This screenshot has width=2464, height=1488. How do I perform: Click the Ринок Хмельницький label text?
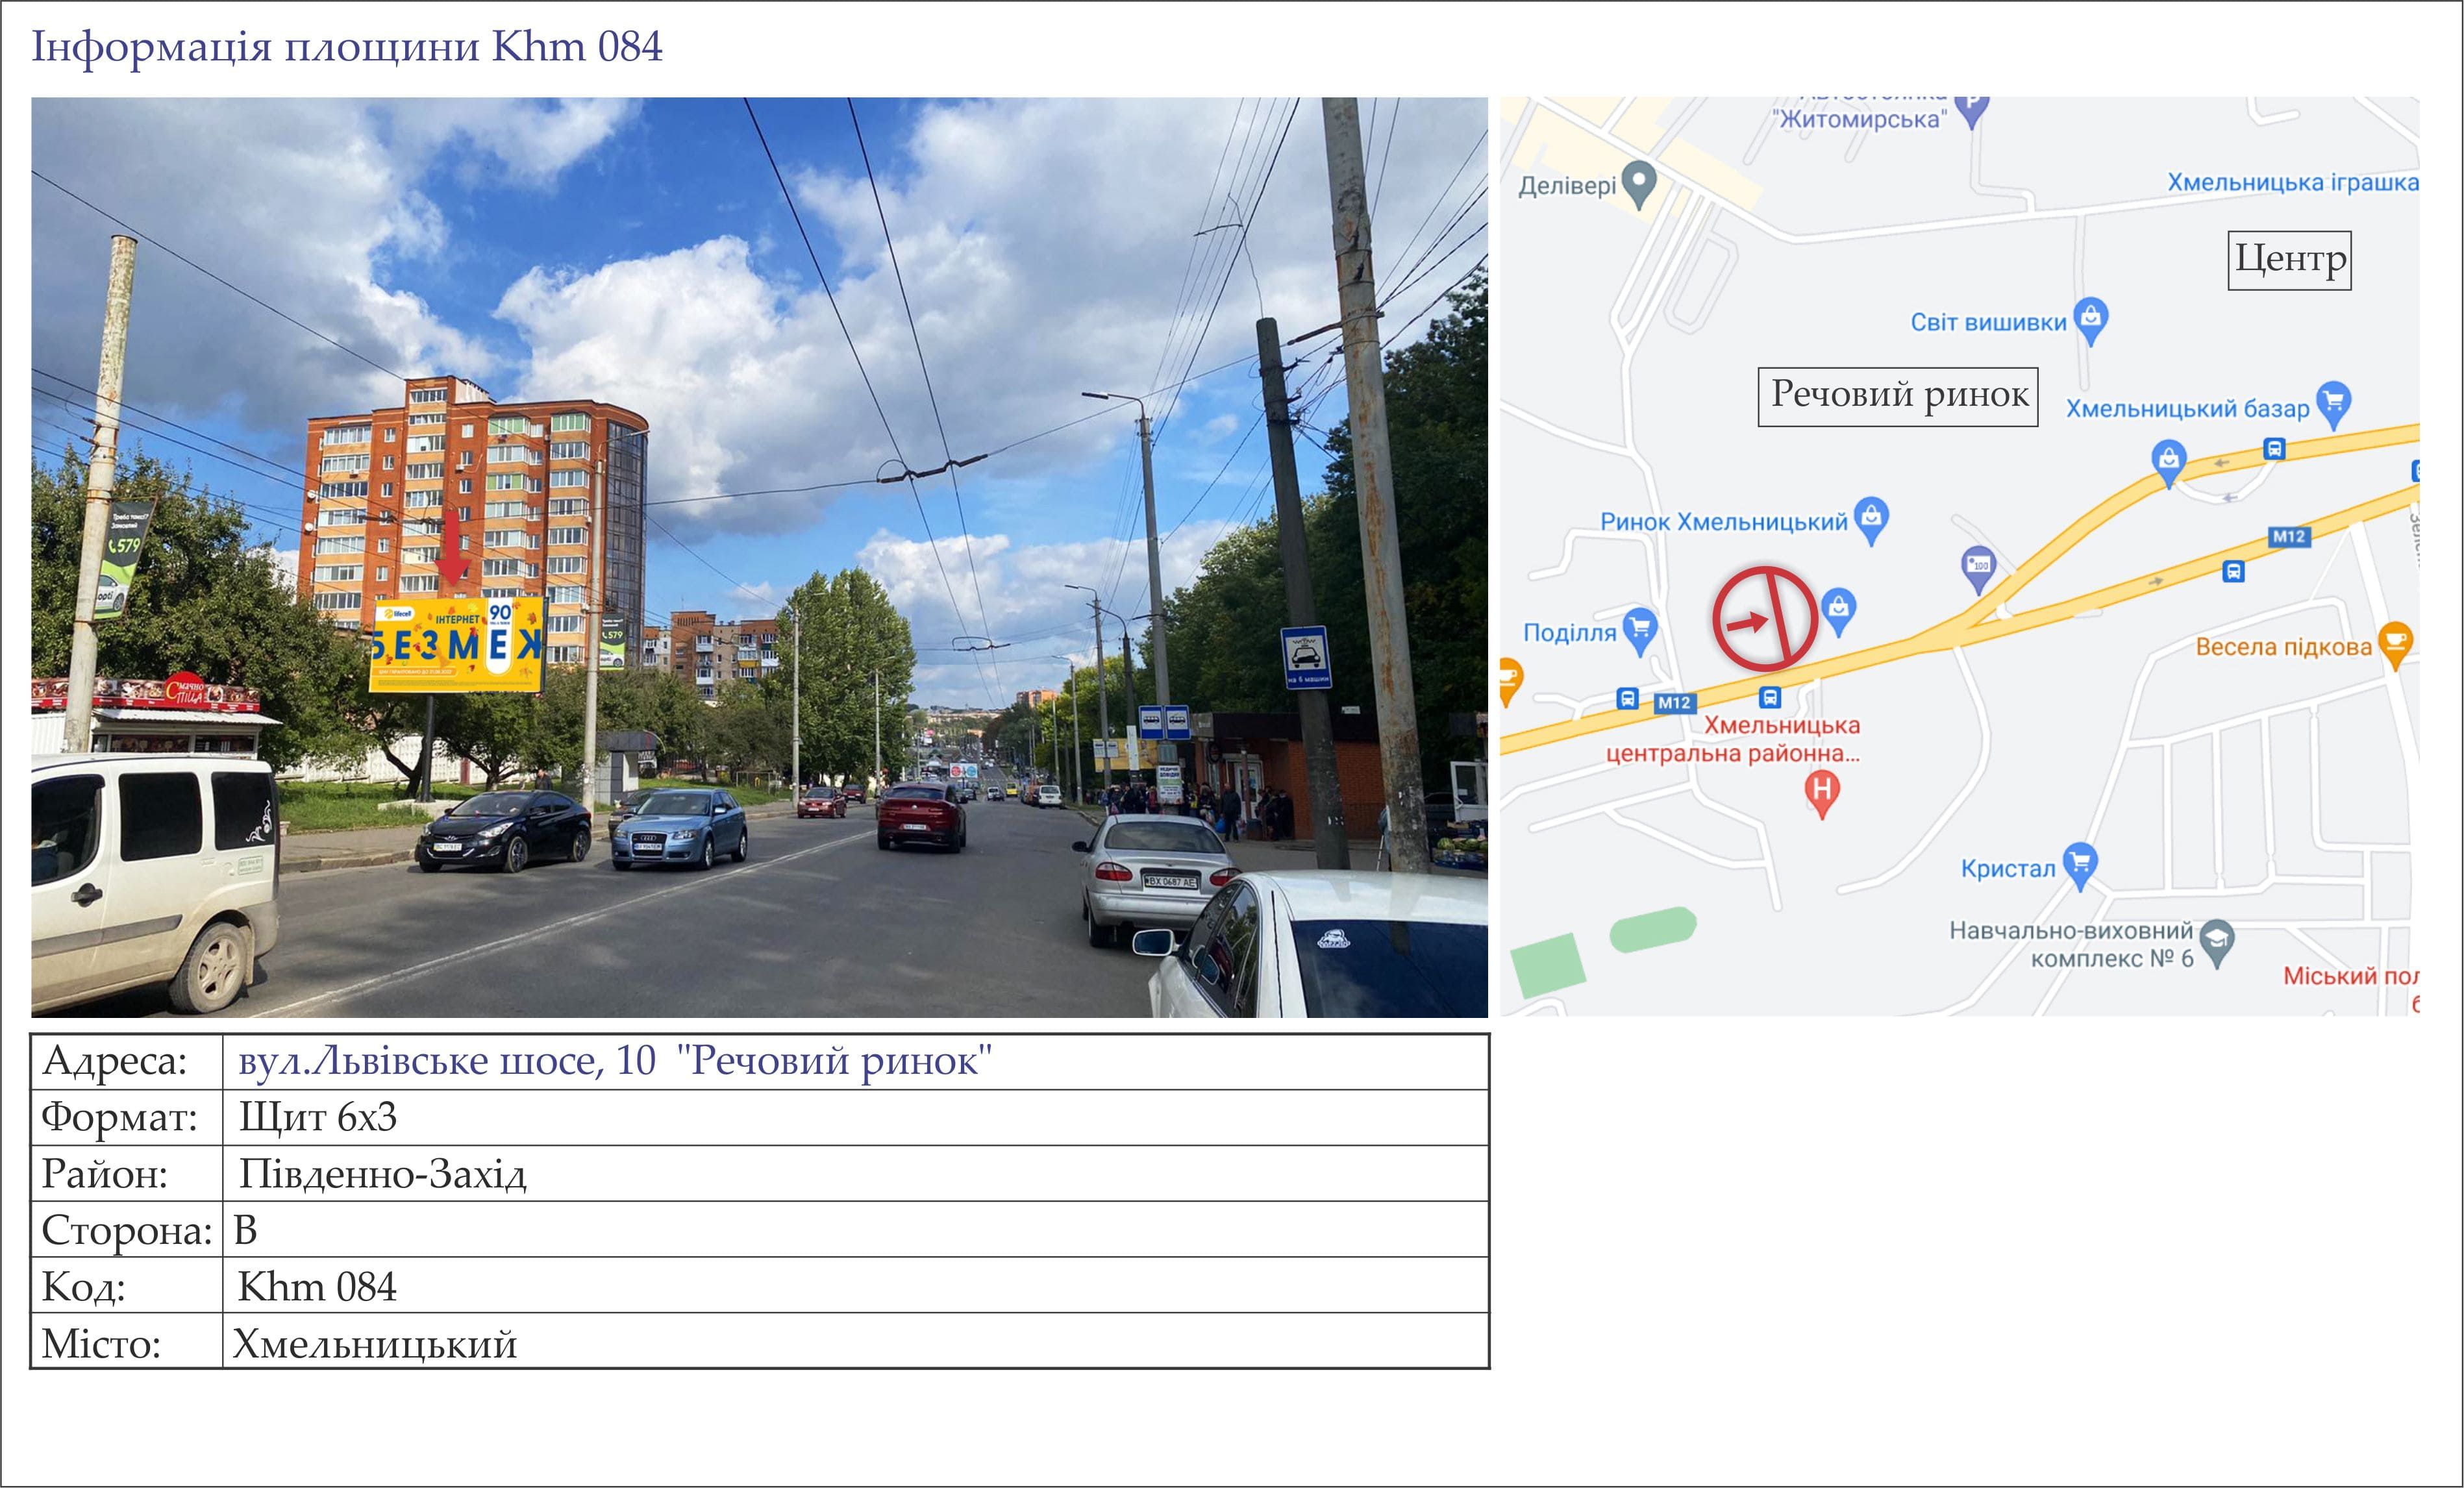coord(1724,522)
